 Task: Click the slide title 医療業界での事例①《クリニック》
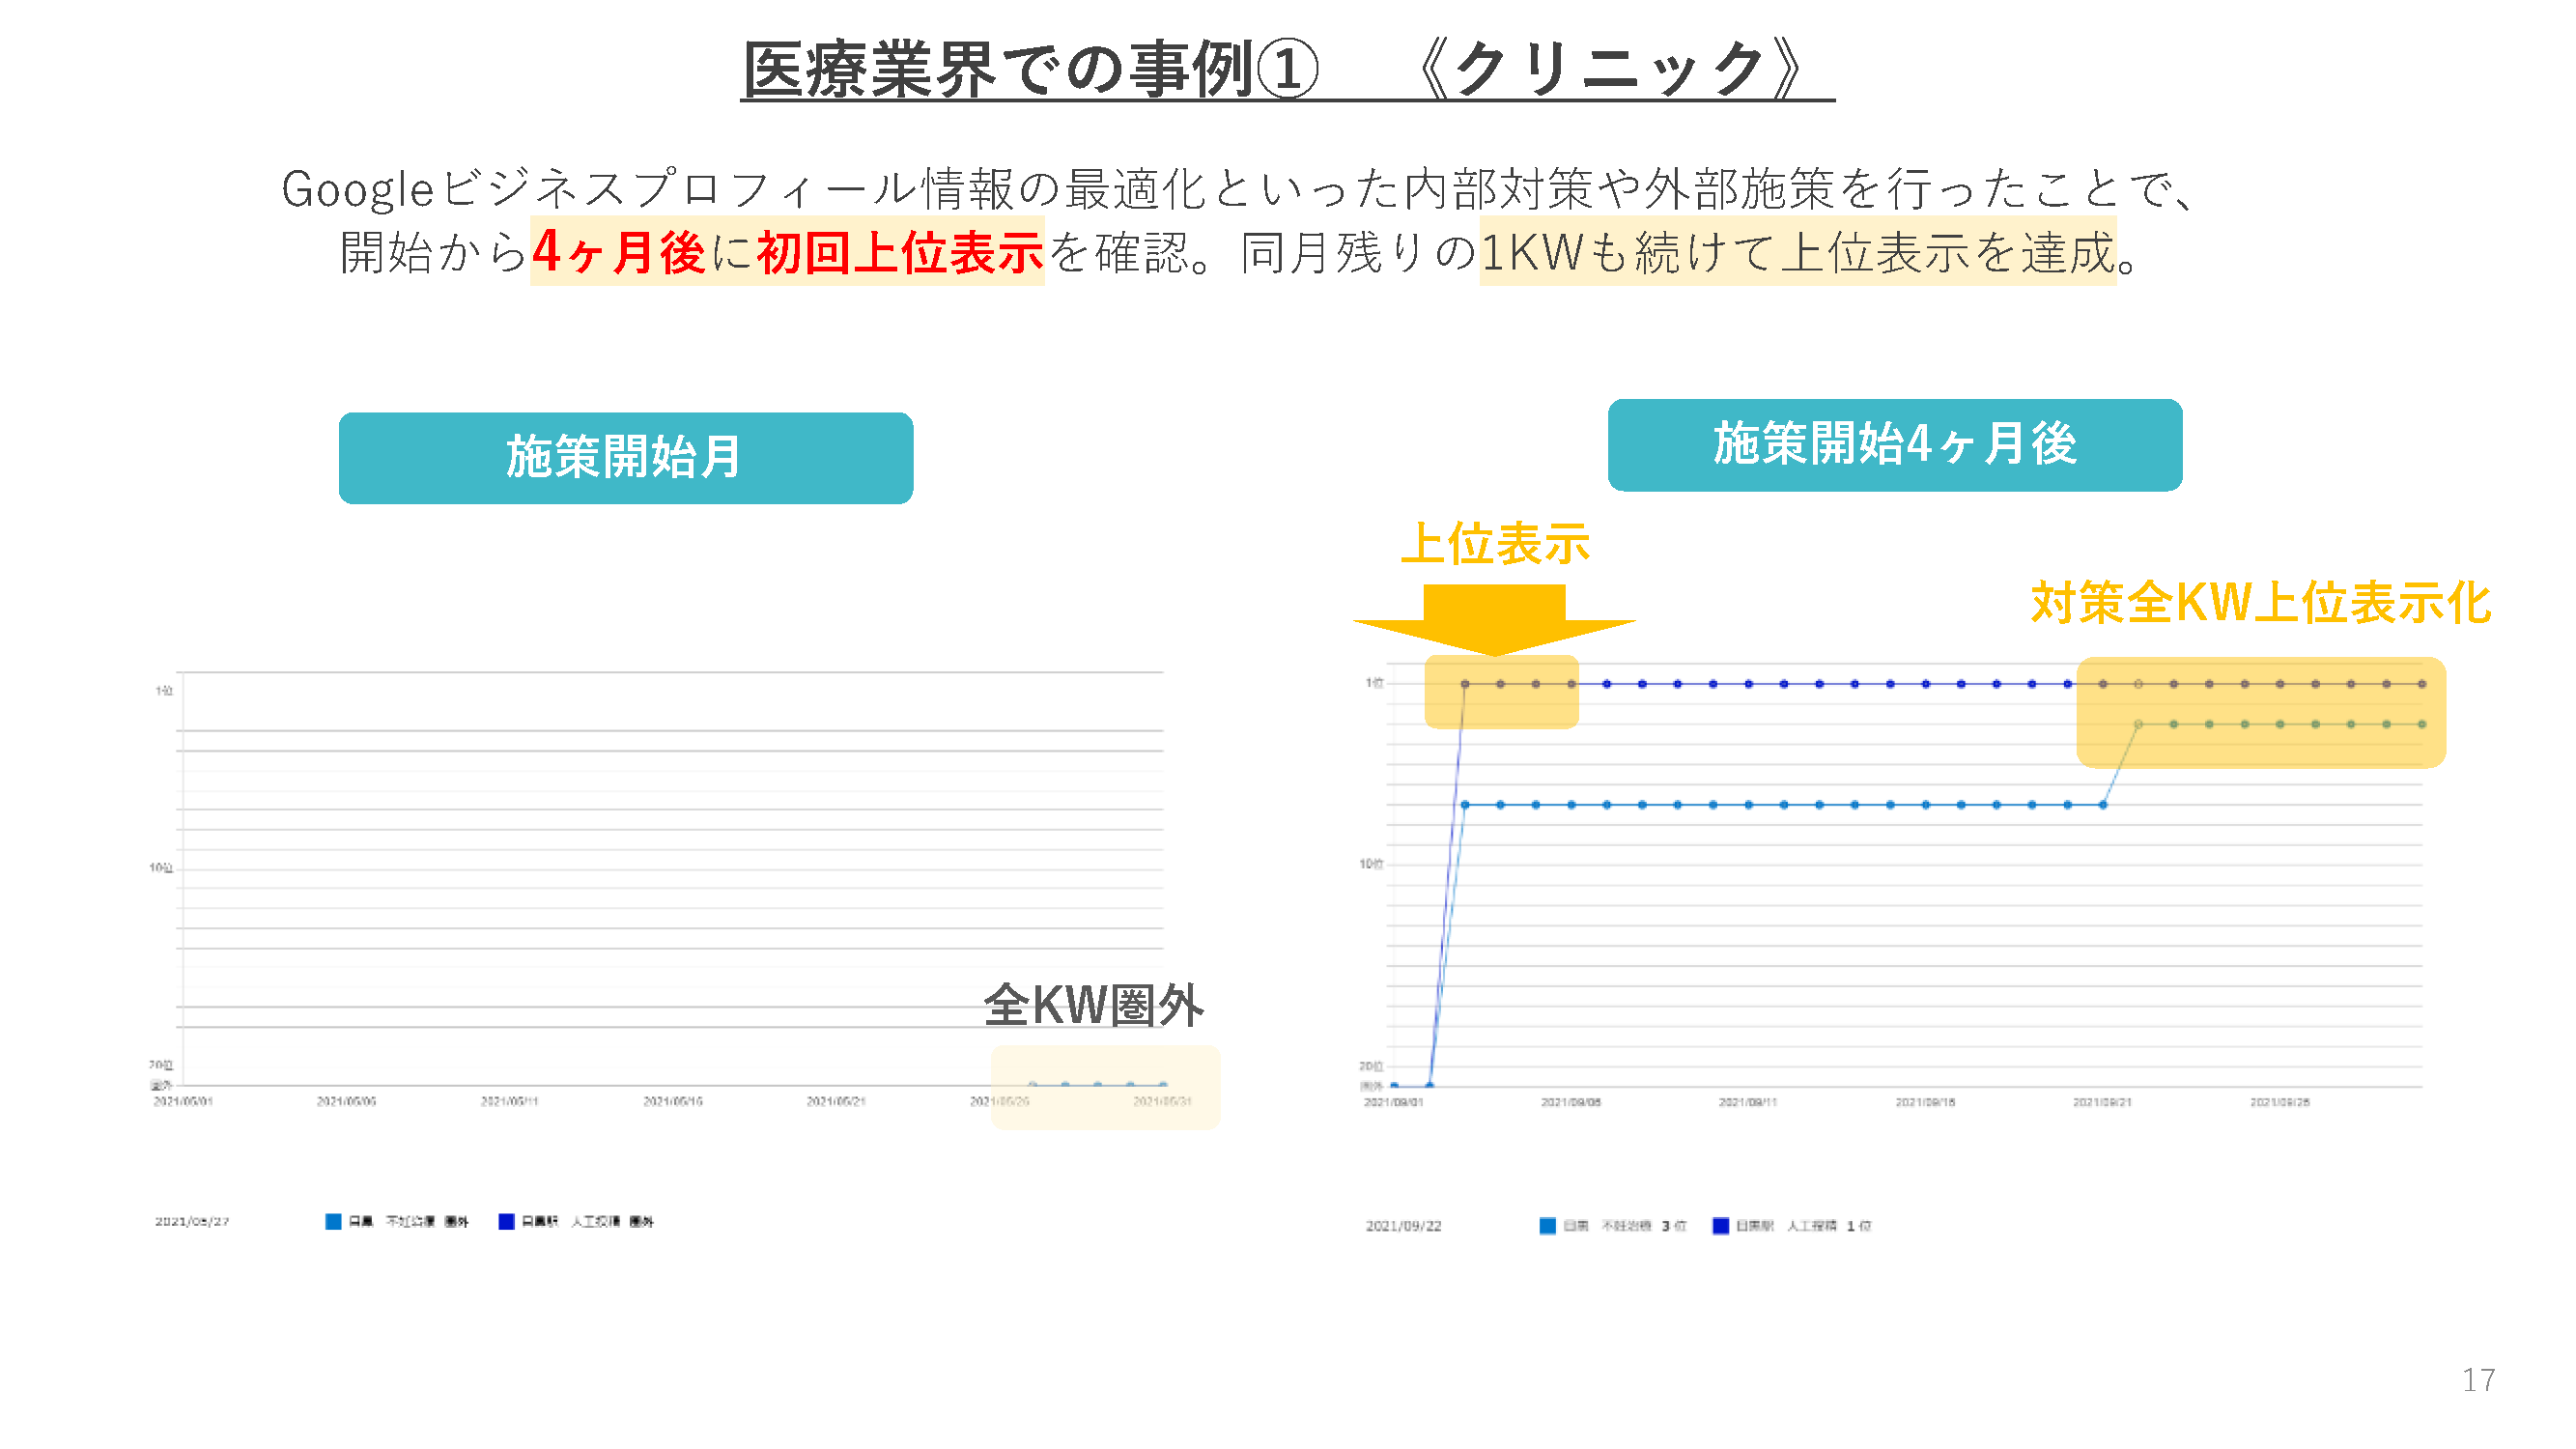pyautogui.click(x=1287, y=70)
